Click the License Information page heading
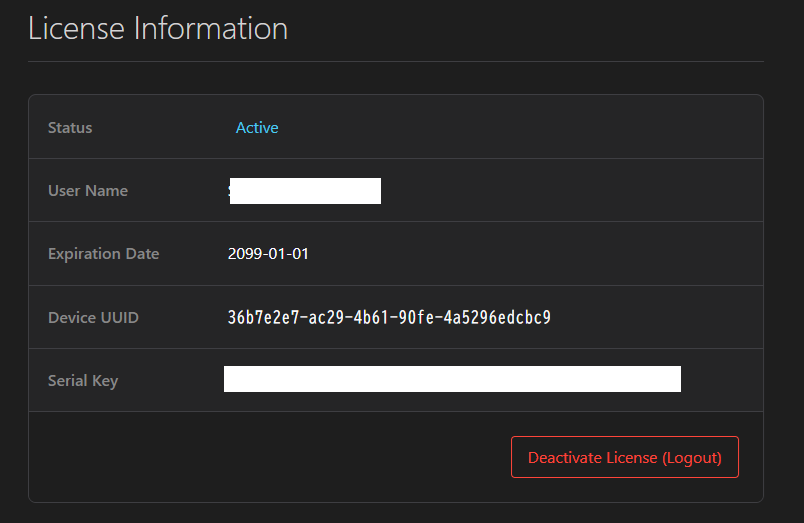 158,28
